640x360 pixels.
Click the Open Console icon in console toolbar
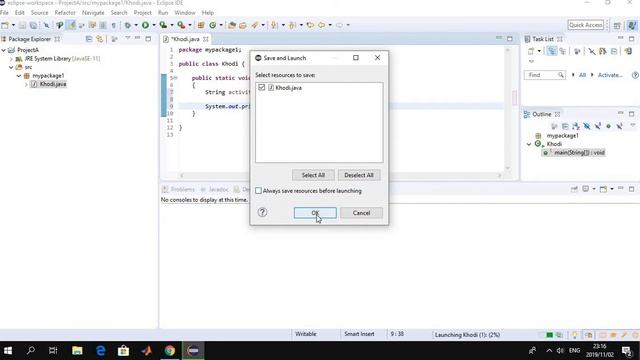point(603,189)
